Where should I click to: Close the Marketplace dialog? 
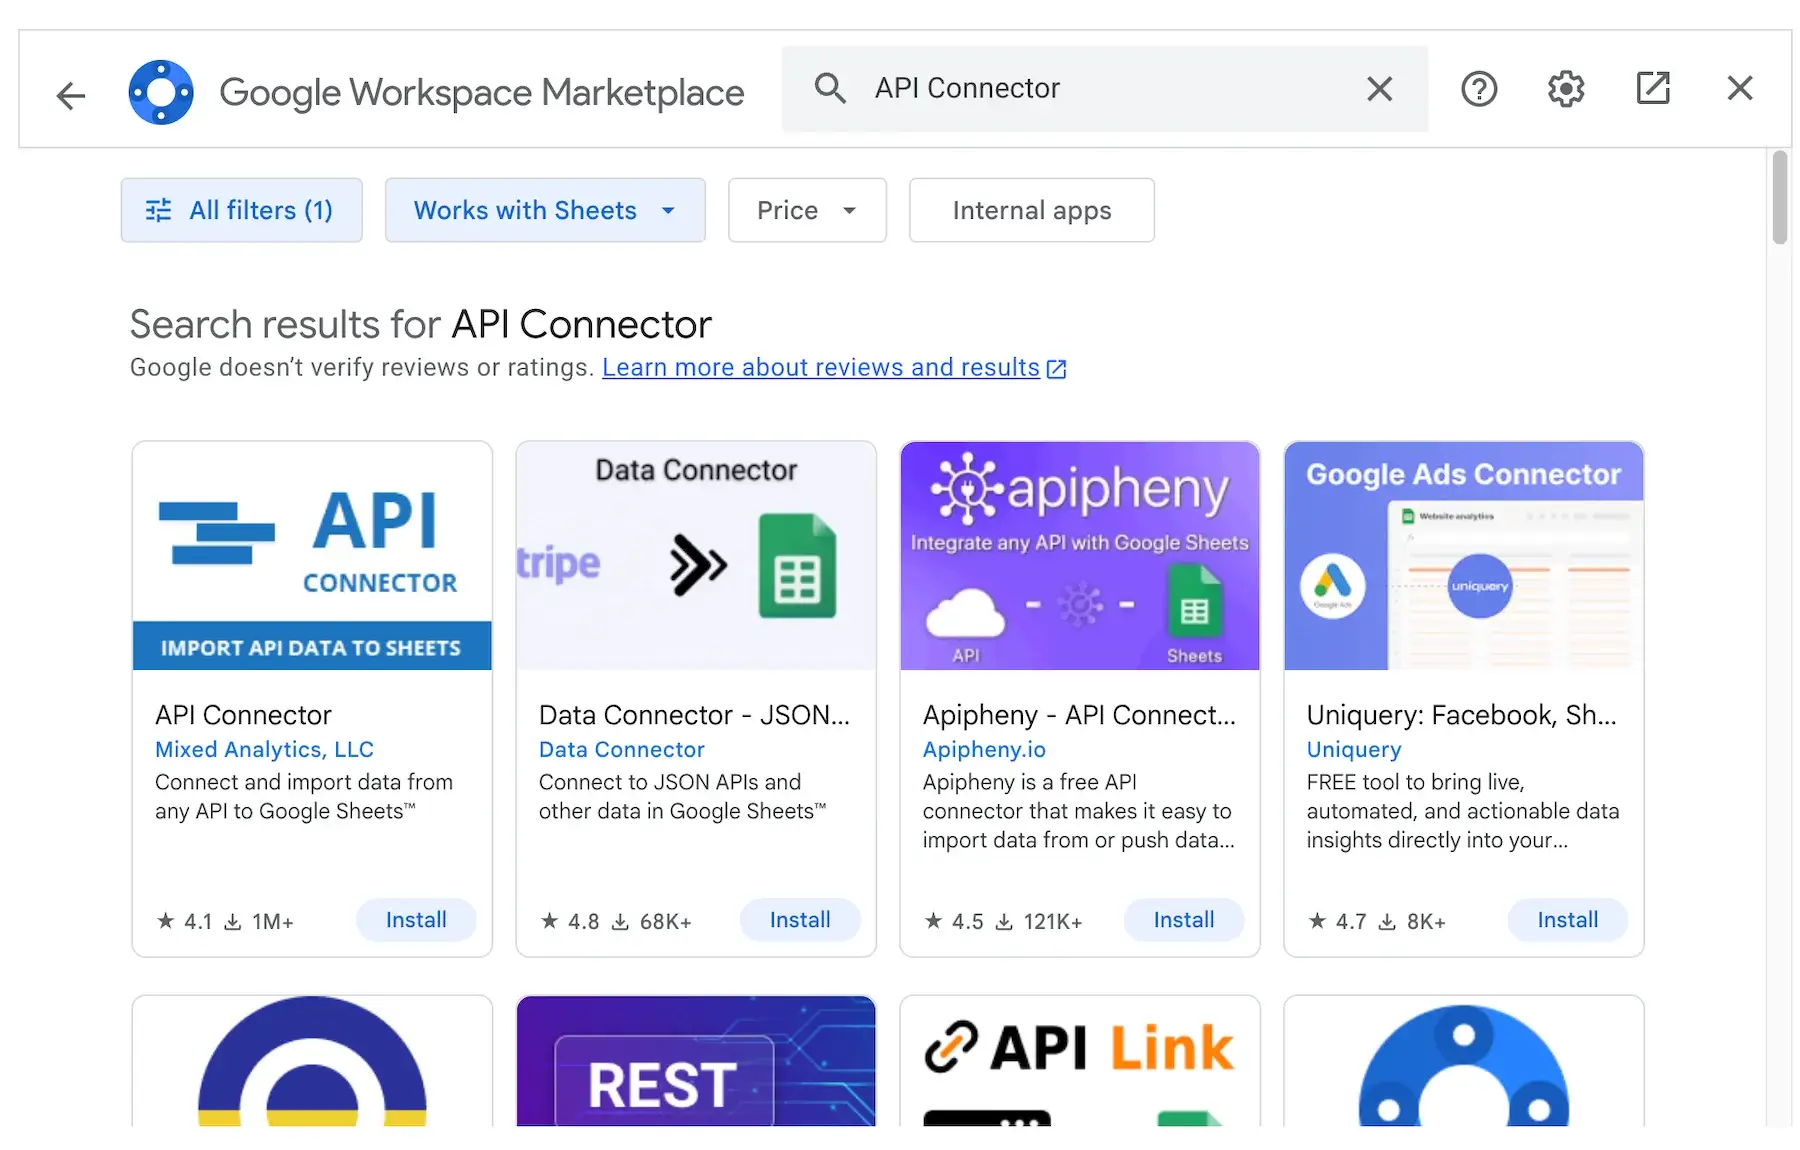(x=1740, y=88)
